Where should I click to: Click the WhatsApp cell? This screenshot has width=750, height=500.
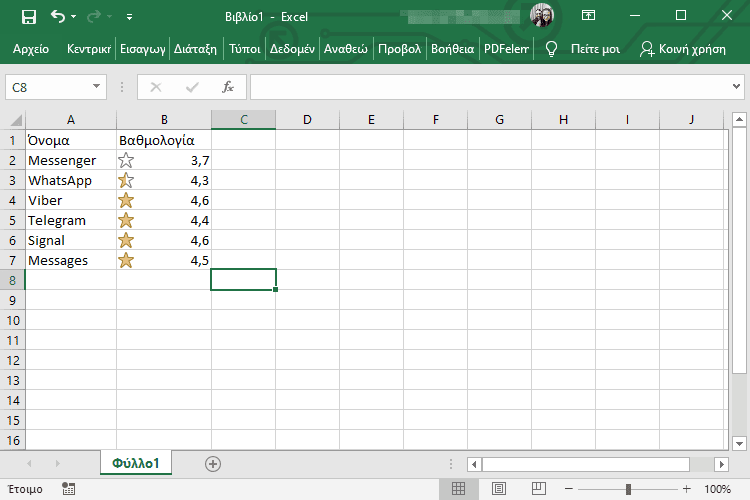pyautogui.click(x=71, y=180)
